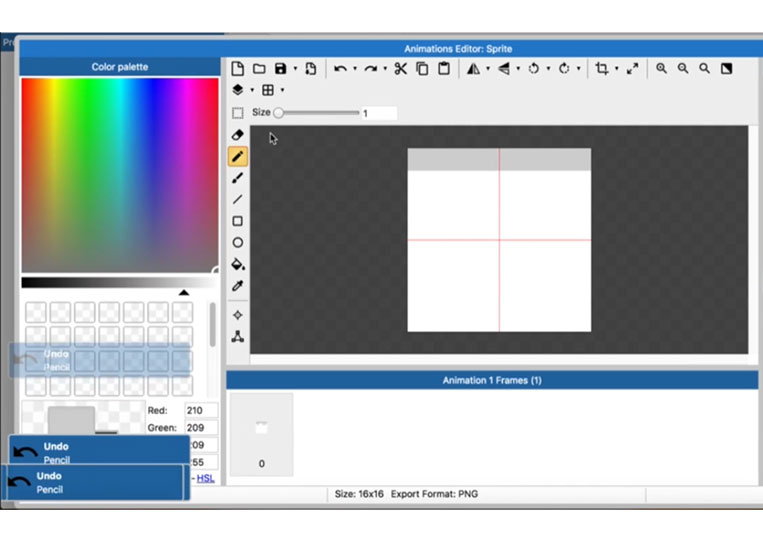Image resolution: width=763 pixels, height=541 pixels.
Task: Open the Undo history dropdown arrow
Action: coord(355,69)
